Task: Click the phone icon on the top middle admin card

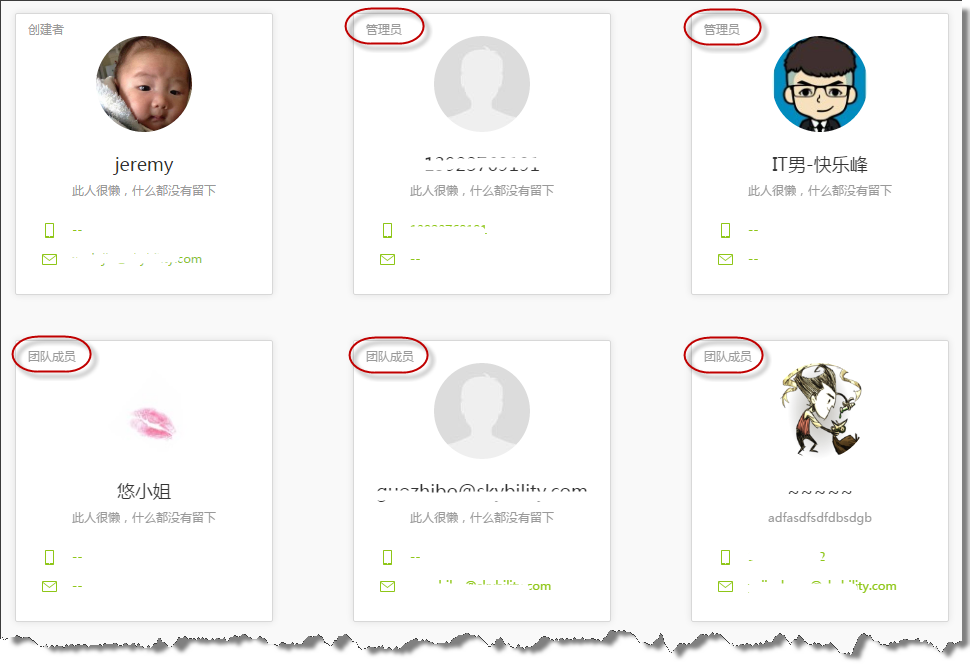Action: [x=387, y=230]
